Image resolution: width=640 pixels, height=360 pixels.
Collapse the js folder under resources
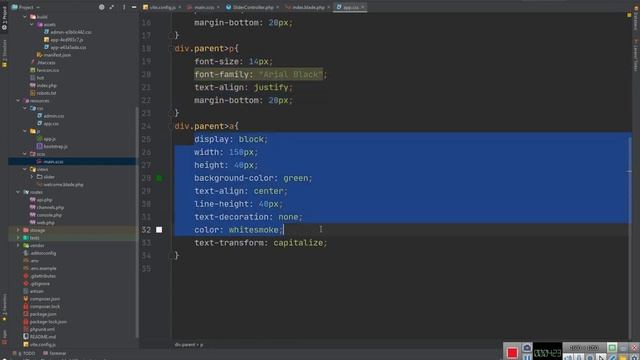(x=25, y=131)
